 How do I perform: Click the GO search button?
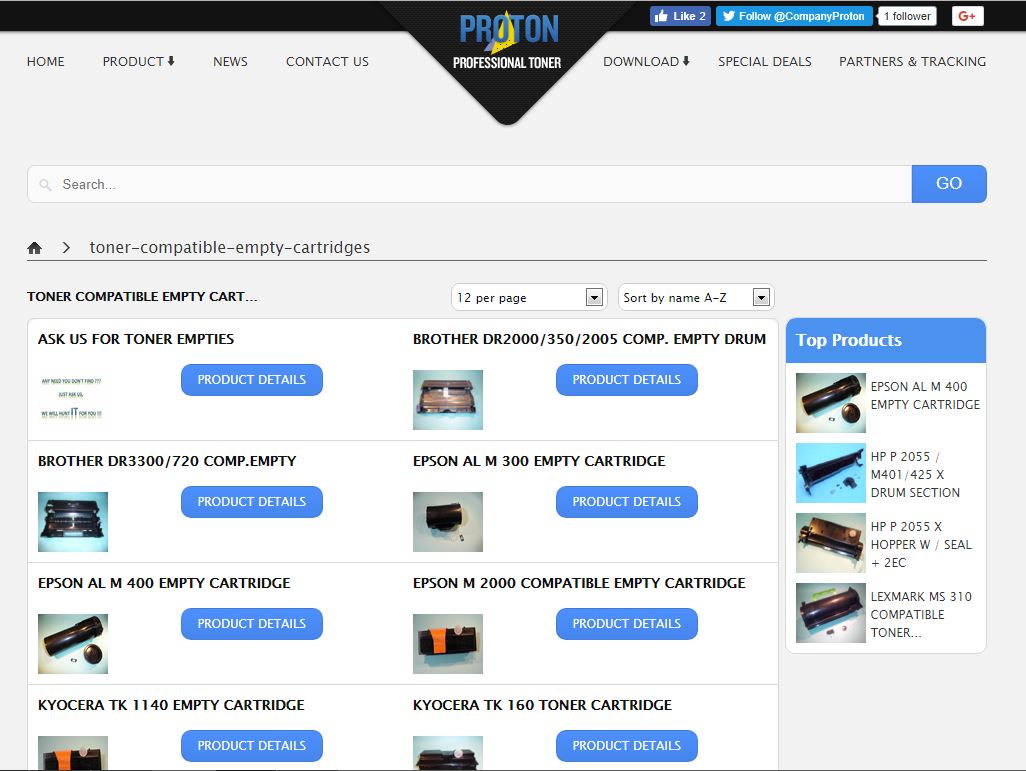(x=949, y=184)
